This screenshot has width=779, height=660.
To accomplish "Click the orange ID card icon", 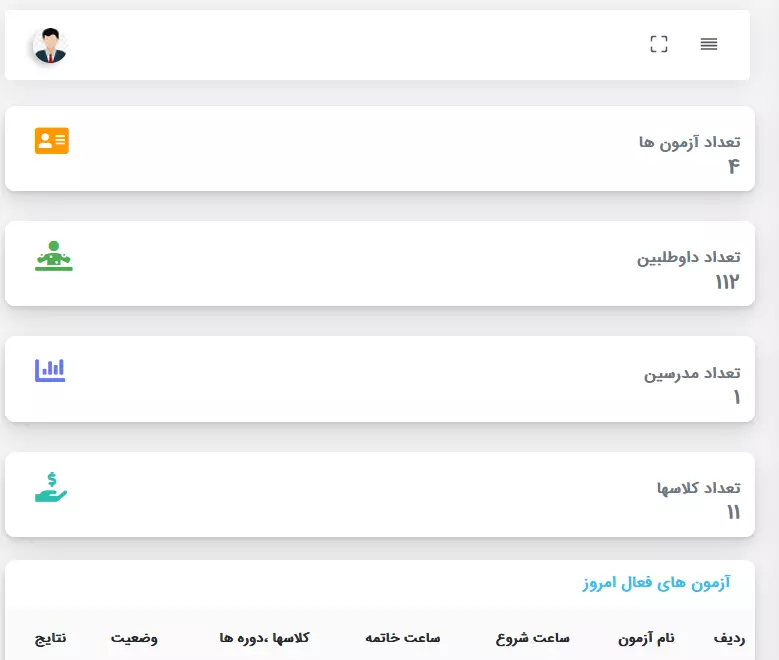I will point(52,141).
